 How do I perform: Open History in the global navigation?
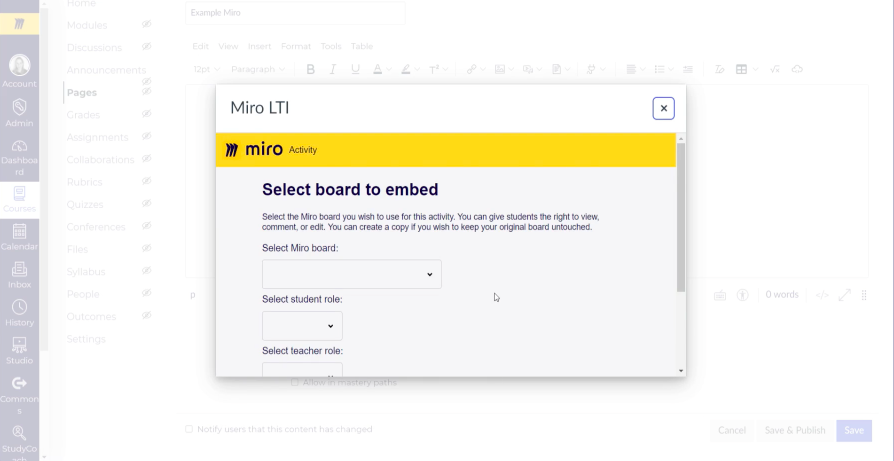[x=19, y=313]
